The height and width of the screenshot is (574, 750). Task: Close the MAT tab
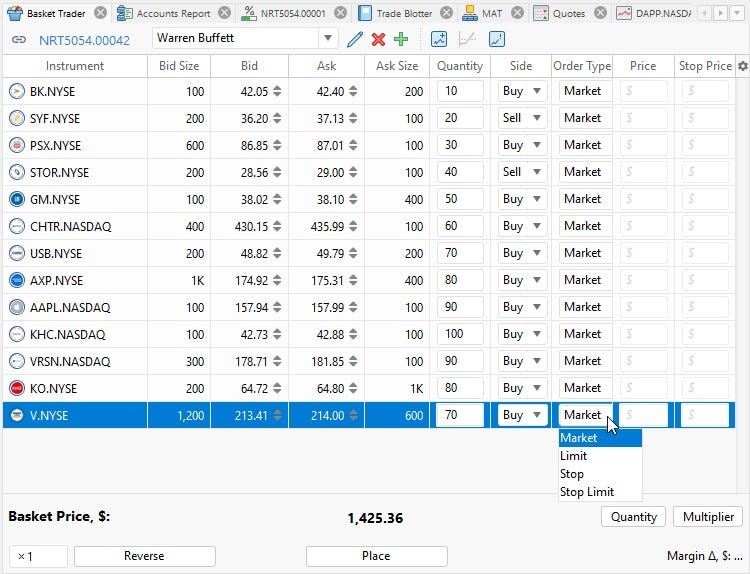[517, 13]
